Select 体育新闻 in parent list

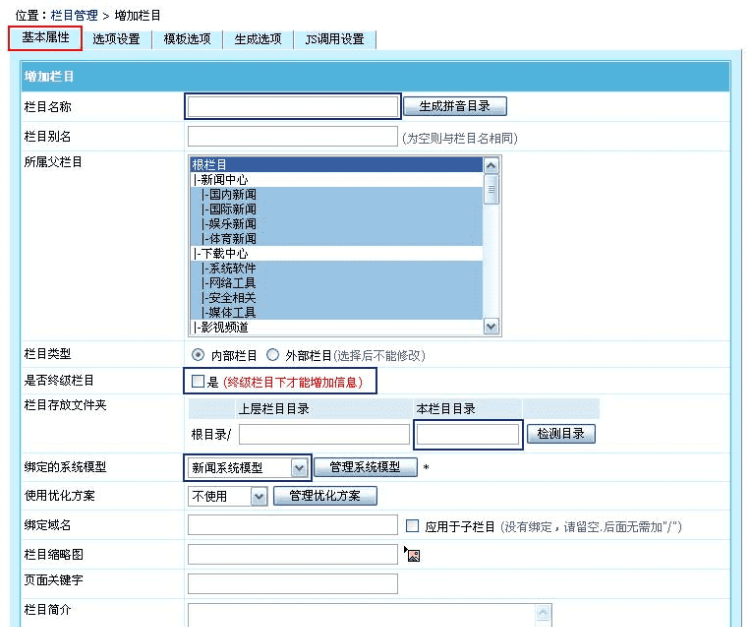pos(336,239)
